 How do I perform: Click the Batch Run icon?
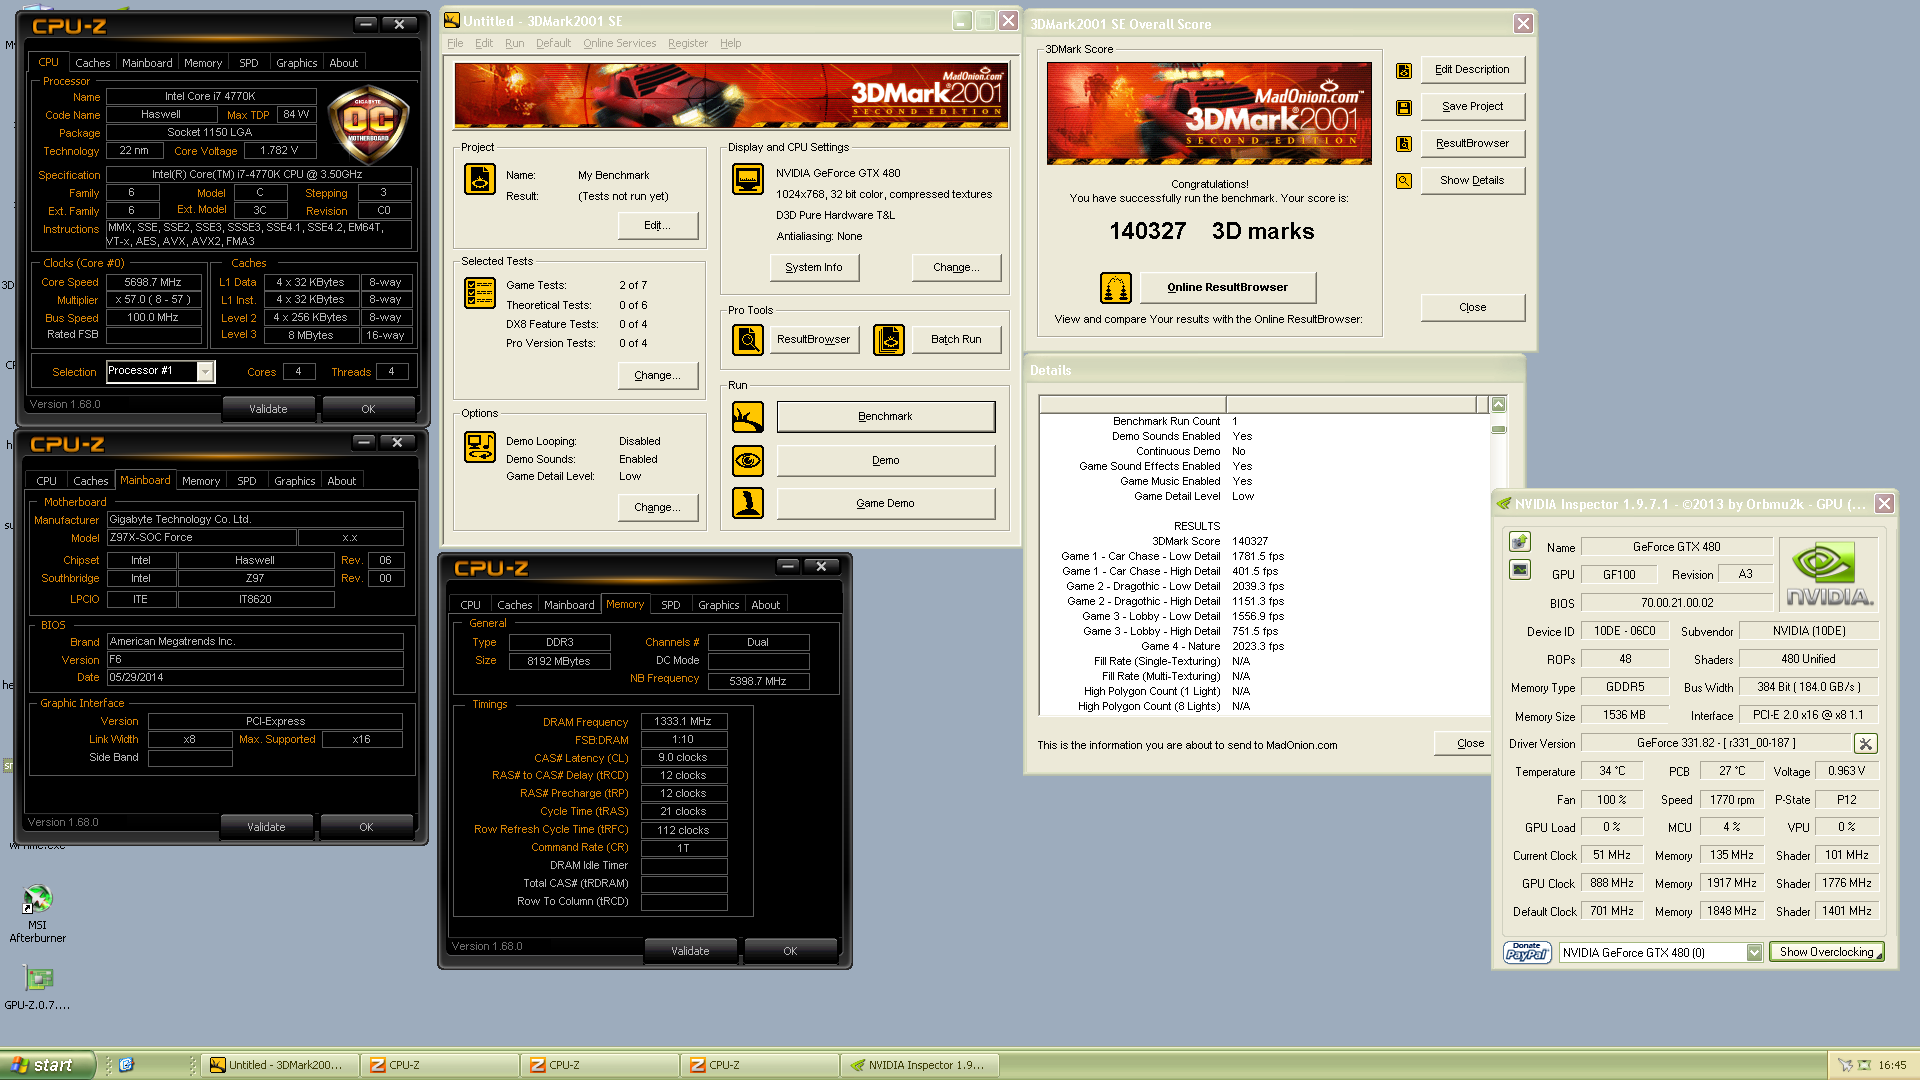(x=889, y=340)
